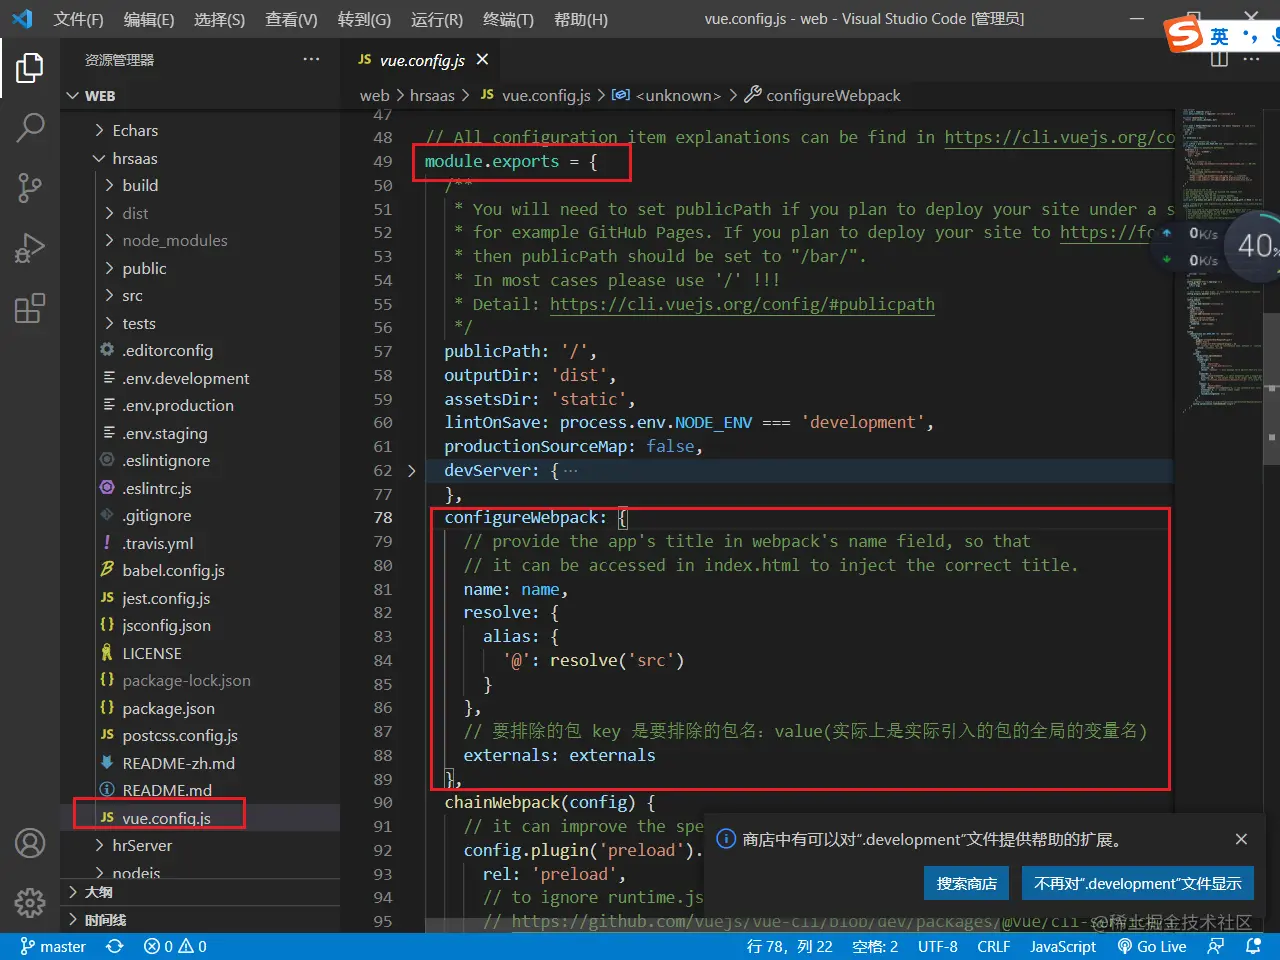Screen dimensions: 1280x960
Task: Open notifications bell in status bar
Action: tap(1253, 946)
